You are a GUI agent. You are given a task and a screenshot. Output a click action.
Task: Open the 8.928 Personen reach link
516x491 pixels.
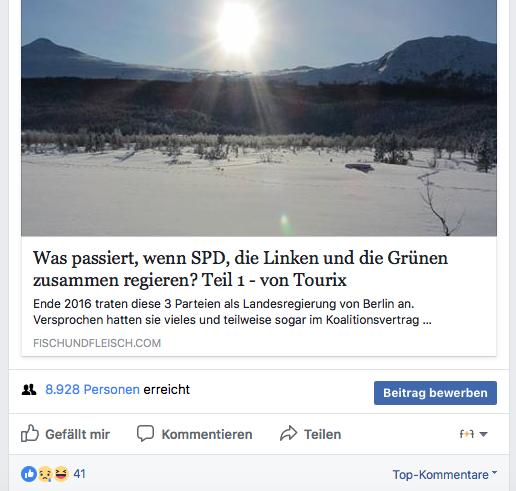pyautogui.click(x=92, y=389)
